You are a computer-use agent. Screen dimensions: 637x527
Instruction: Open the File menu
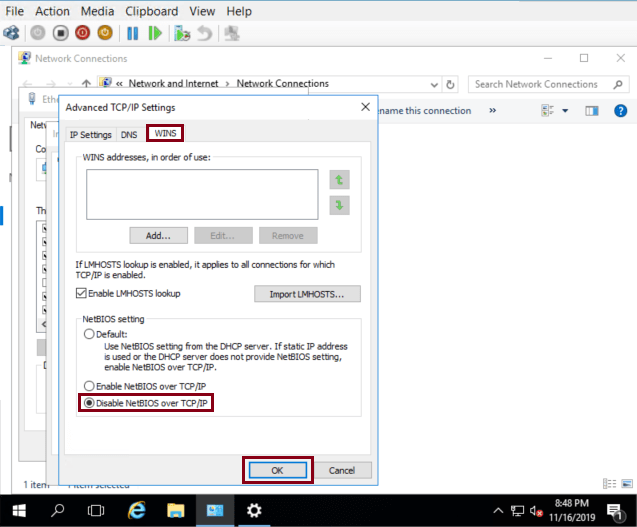(15, 11)
